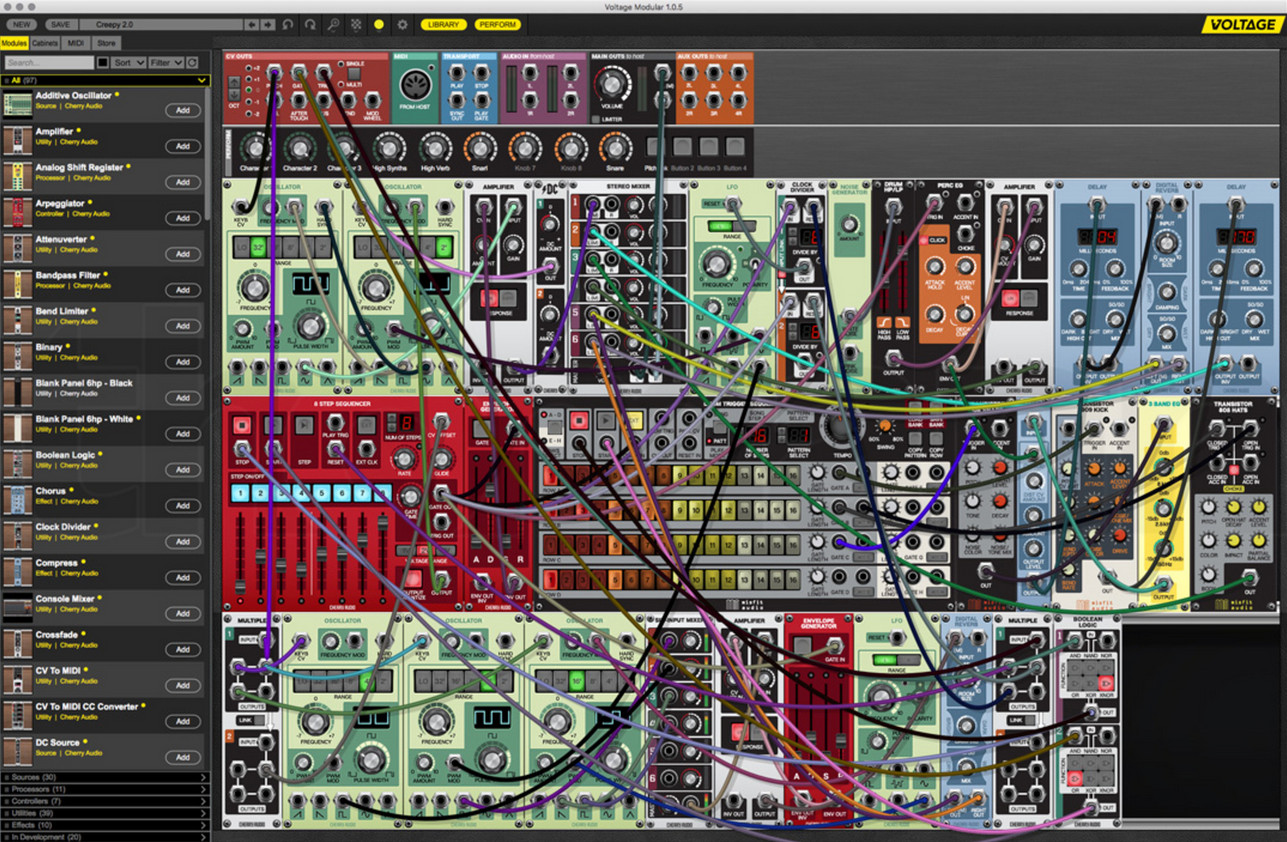The image size is (1287, 842).
Task: Enable the LIMITER on Main Outs
Action: (595, 118)
